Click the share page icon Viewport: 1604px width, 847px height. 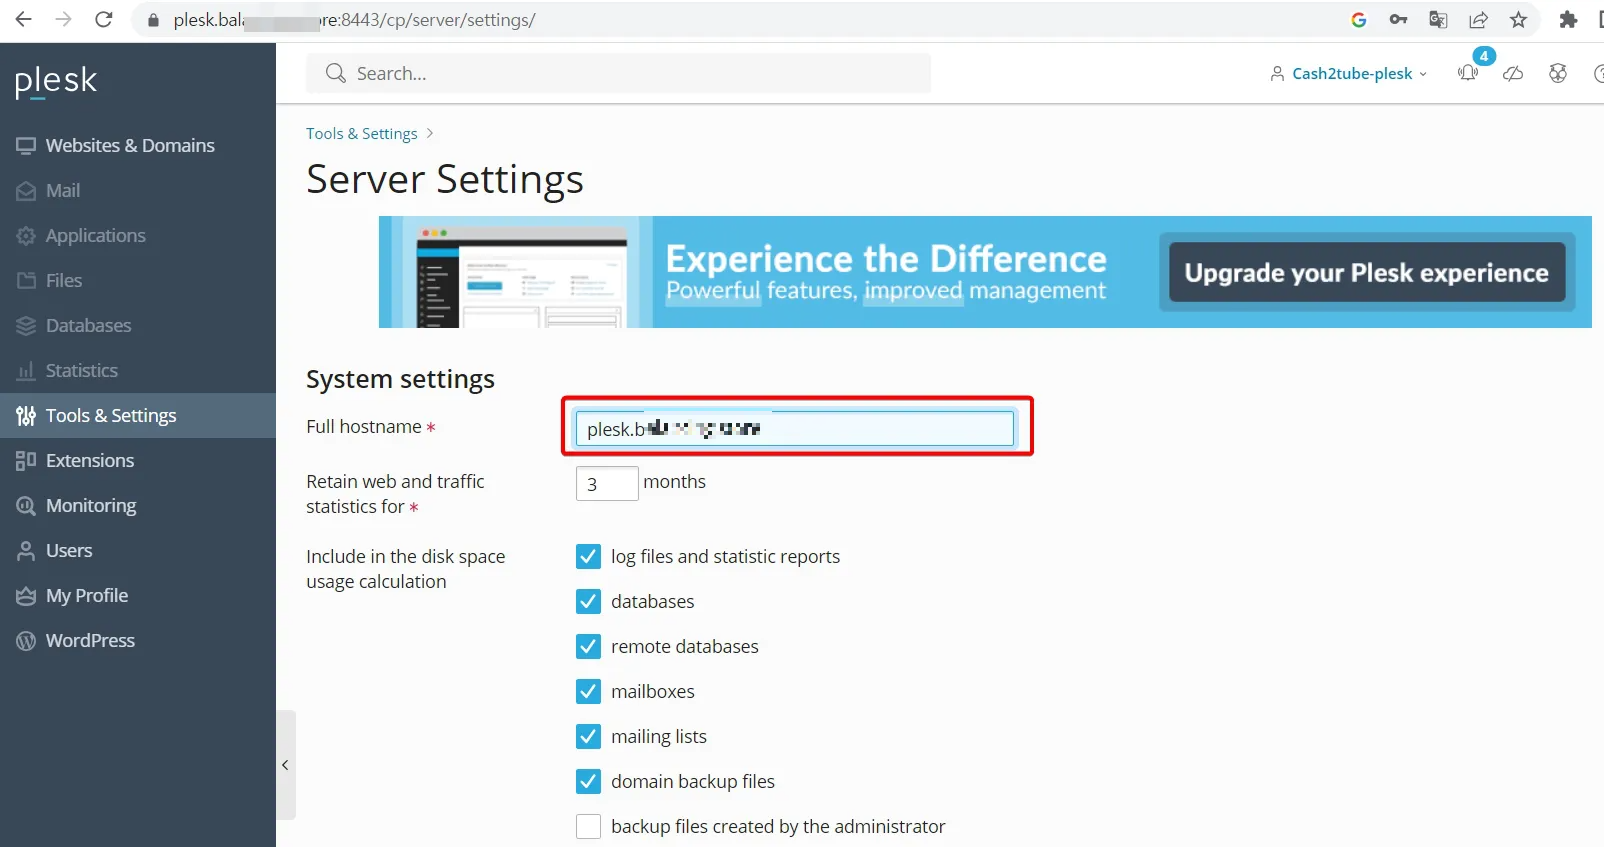click(x=1478, y=20)
